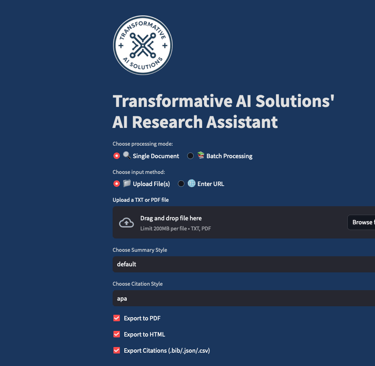Image resolution: width=375 pixels, height=366 pixels.
Task: Click the Browse files button
Action: click(361, 222)
